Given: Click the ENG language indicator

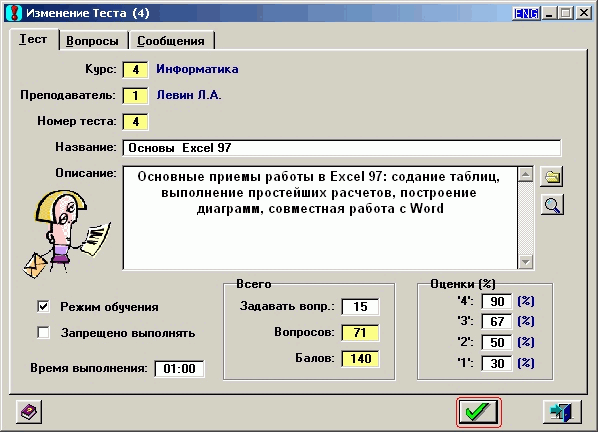Looking at the screenshot, I should (526, 13).
